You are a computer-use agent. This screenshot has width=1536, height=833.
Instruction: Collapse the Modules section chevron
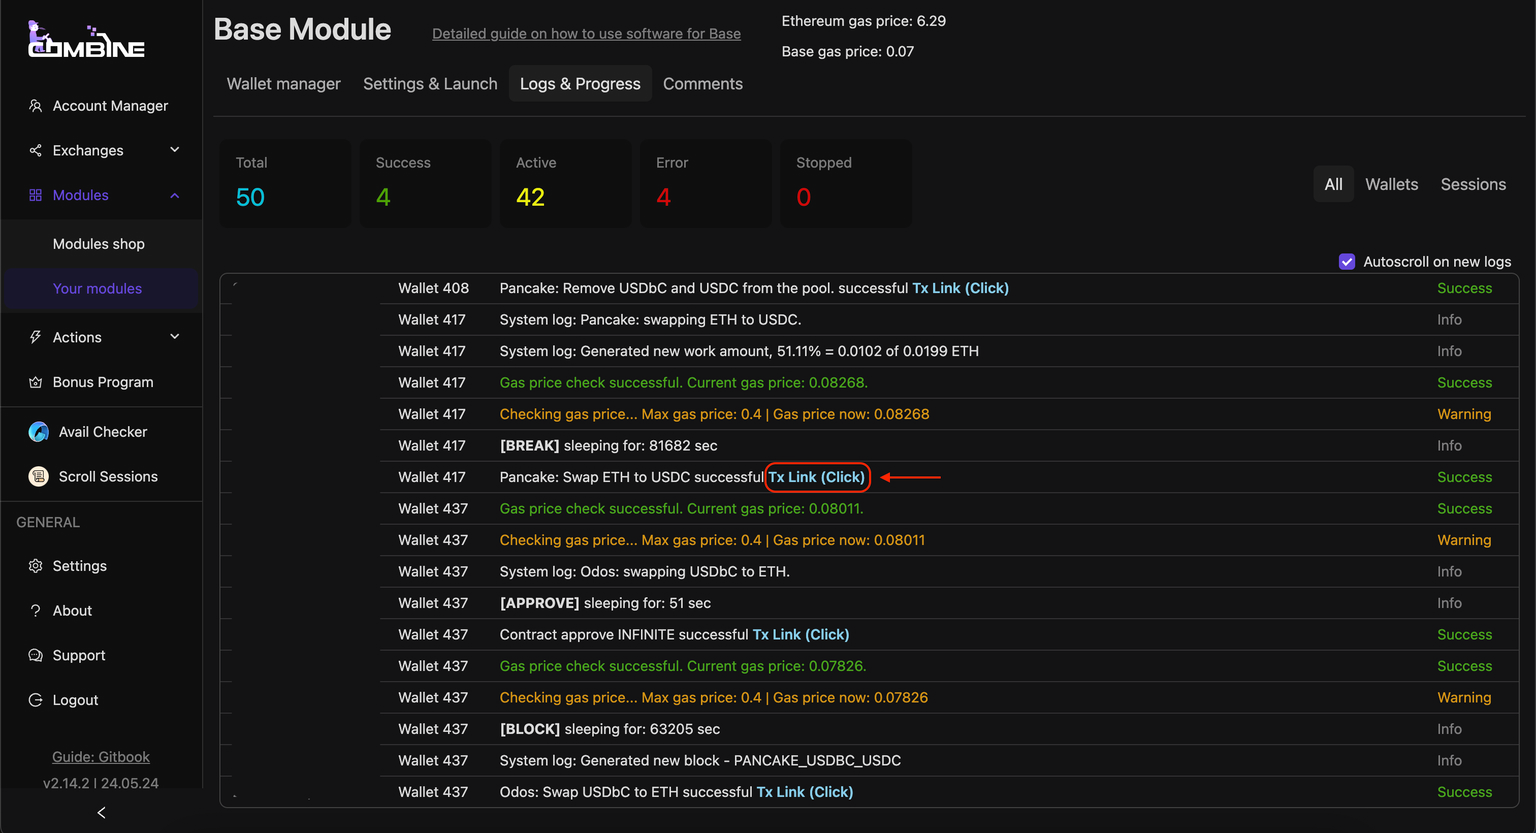(x=175, y=196)
